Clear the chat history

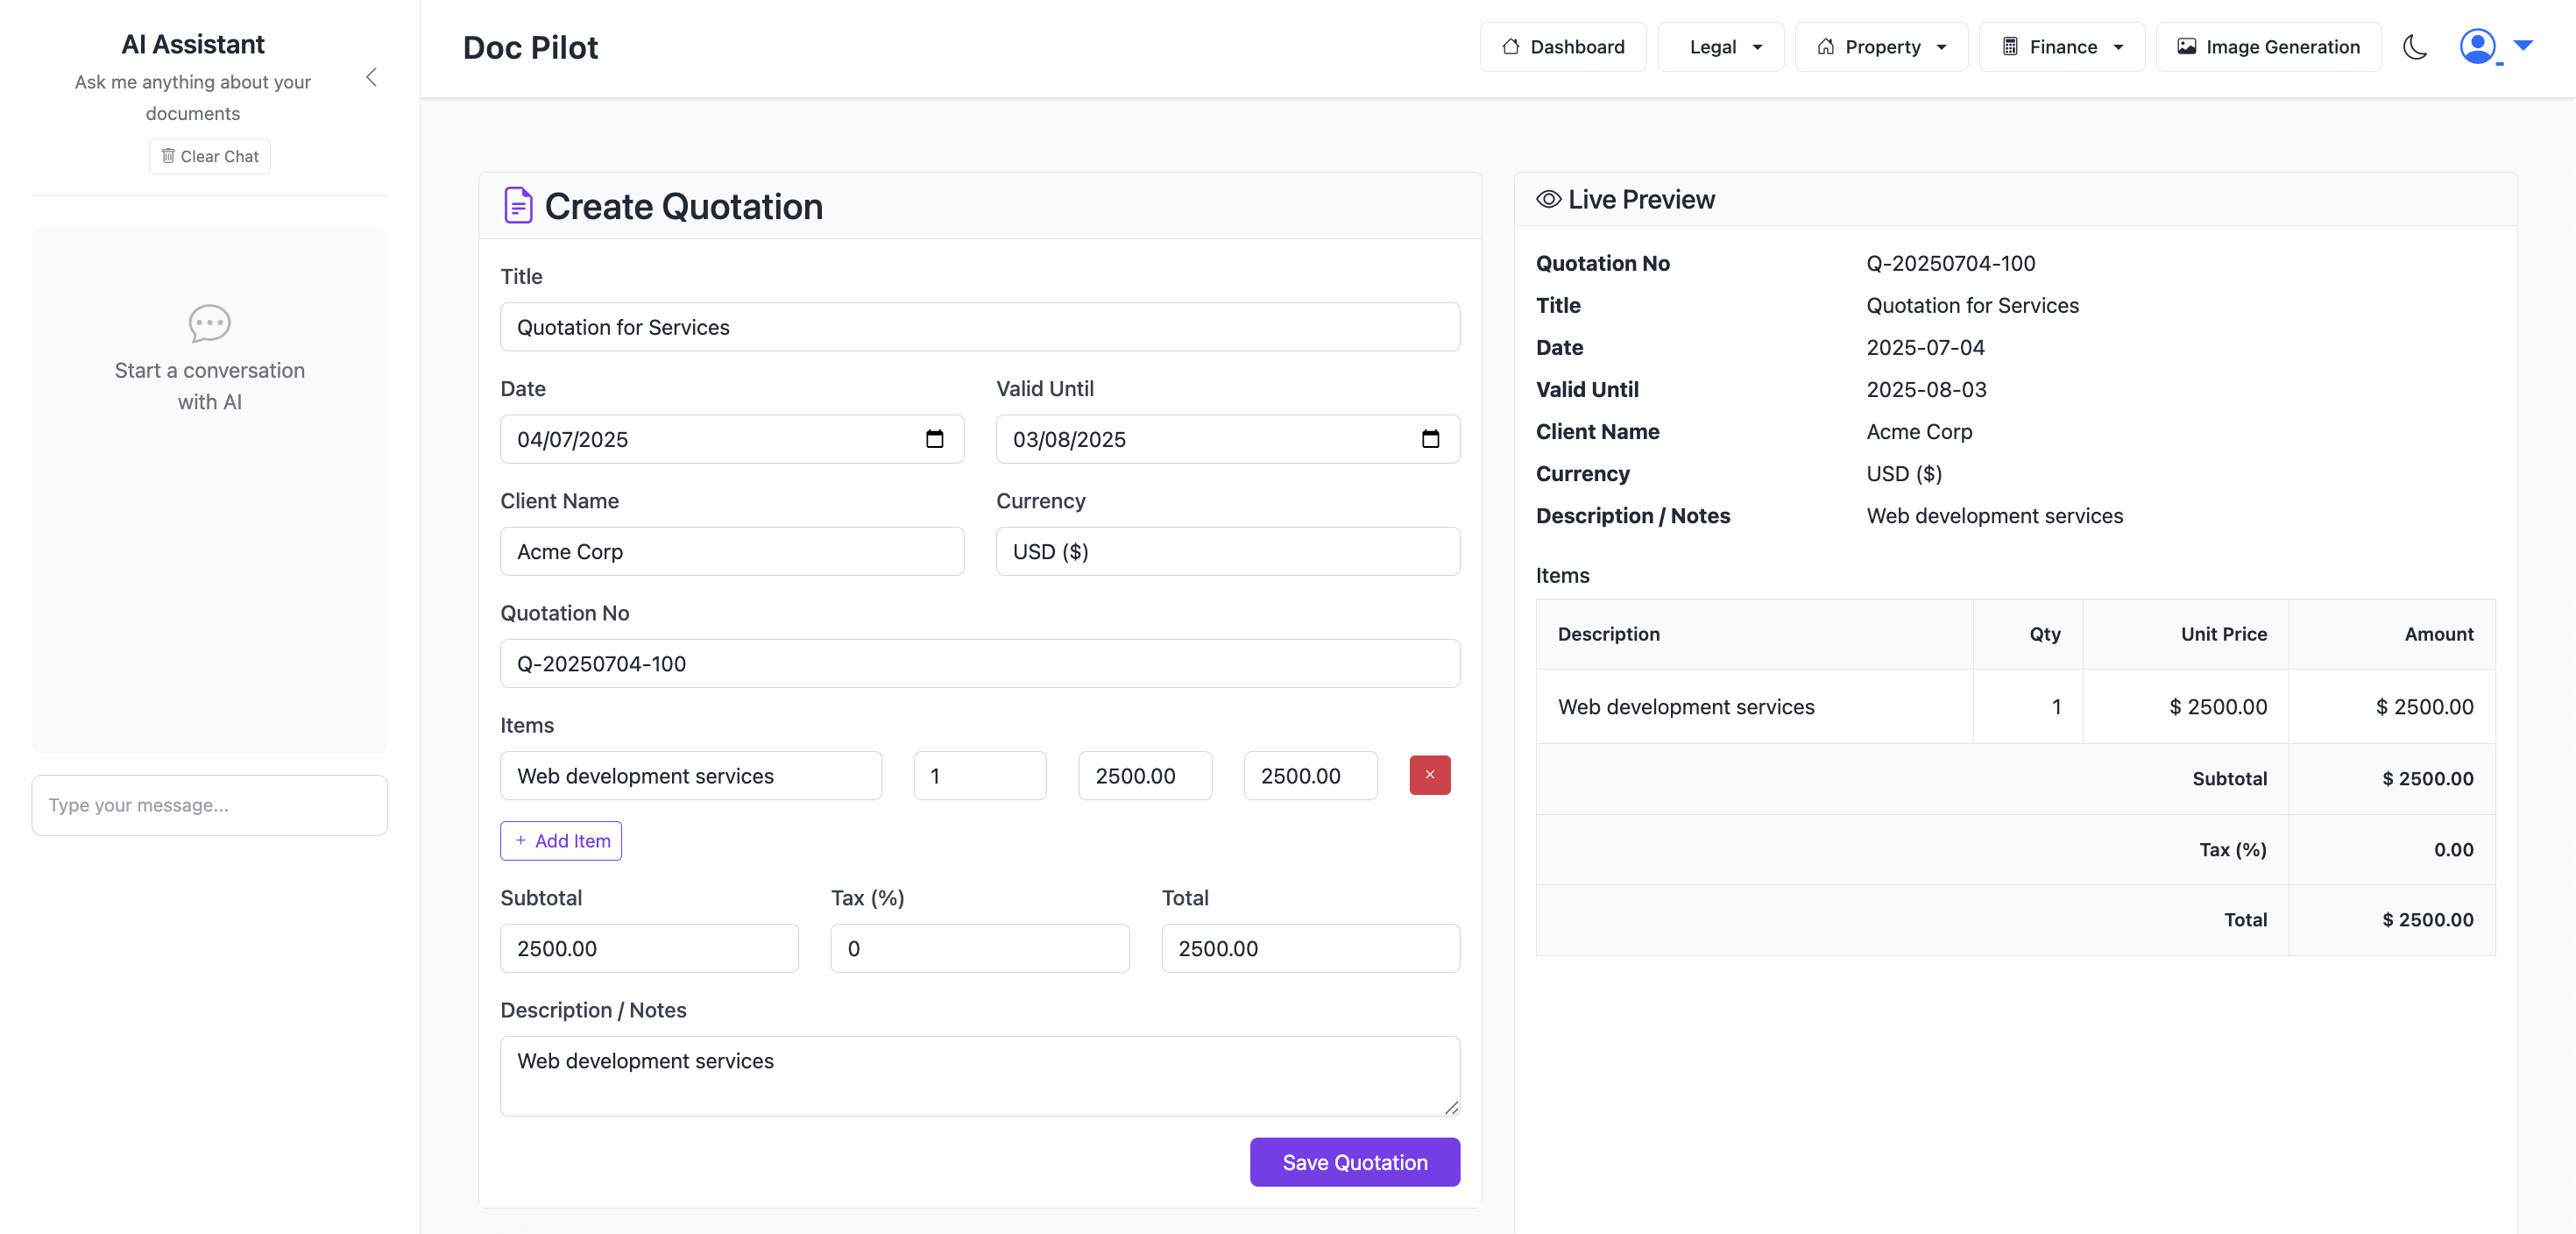coord(209,156)
